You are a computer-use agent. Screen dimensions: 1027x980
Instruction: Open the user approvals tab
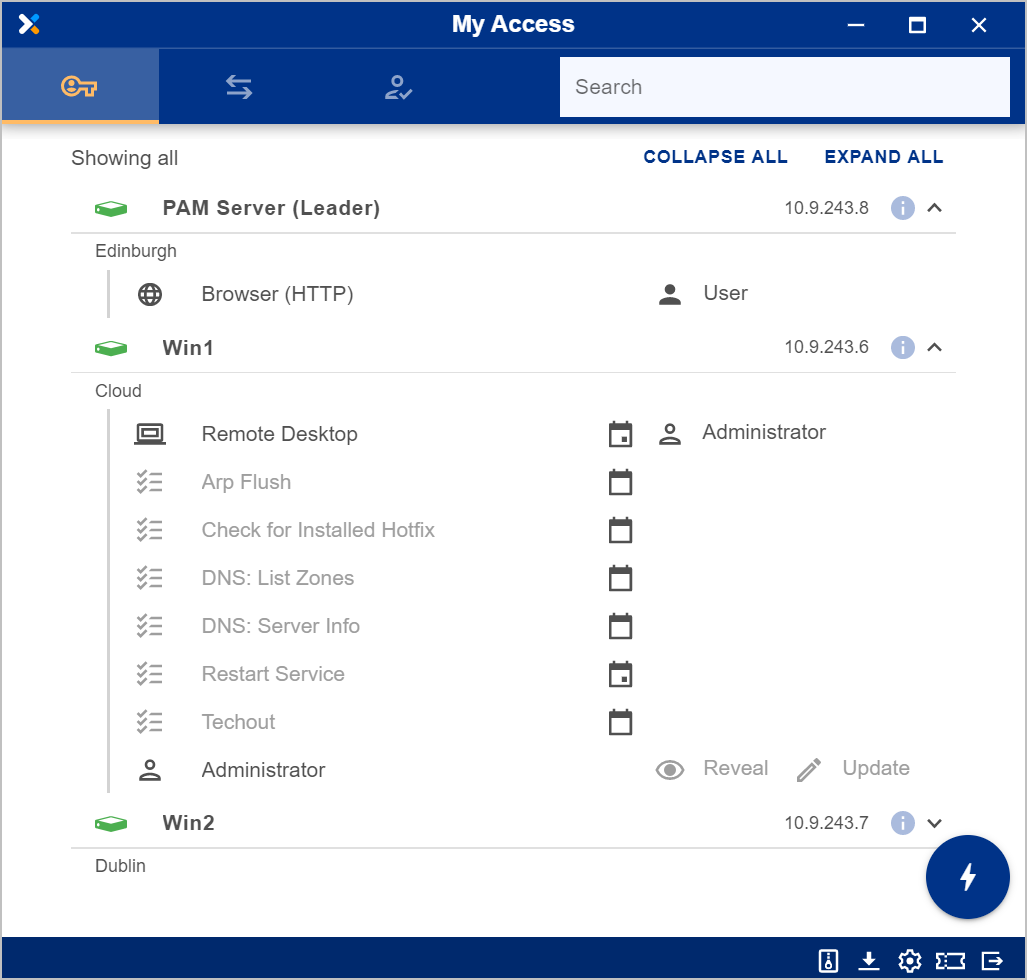(x=398, y=87)
